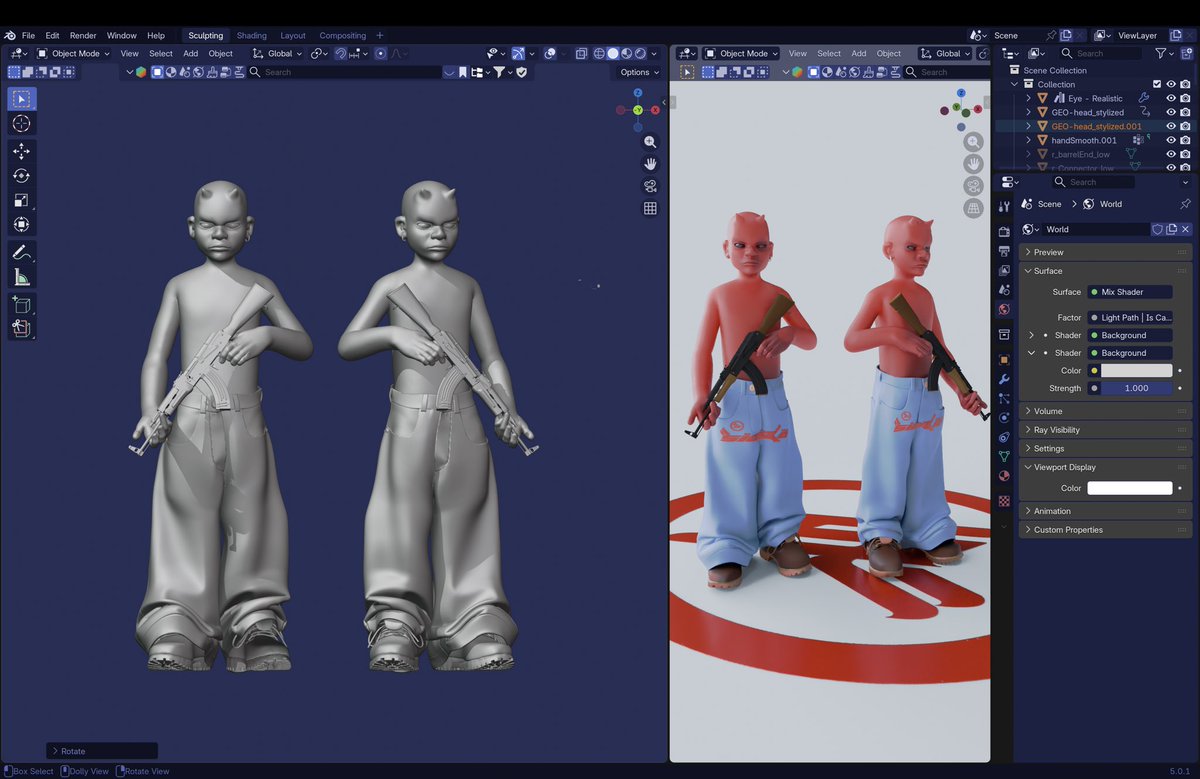The image size is (1200, 779).
Task: Click the pan hand icon in left viewport
Action: [x=650, y=164]
